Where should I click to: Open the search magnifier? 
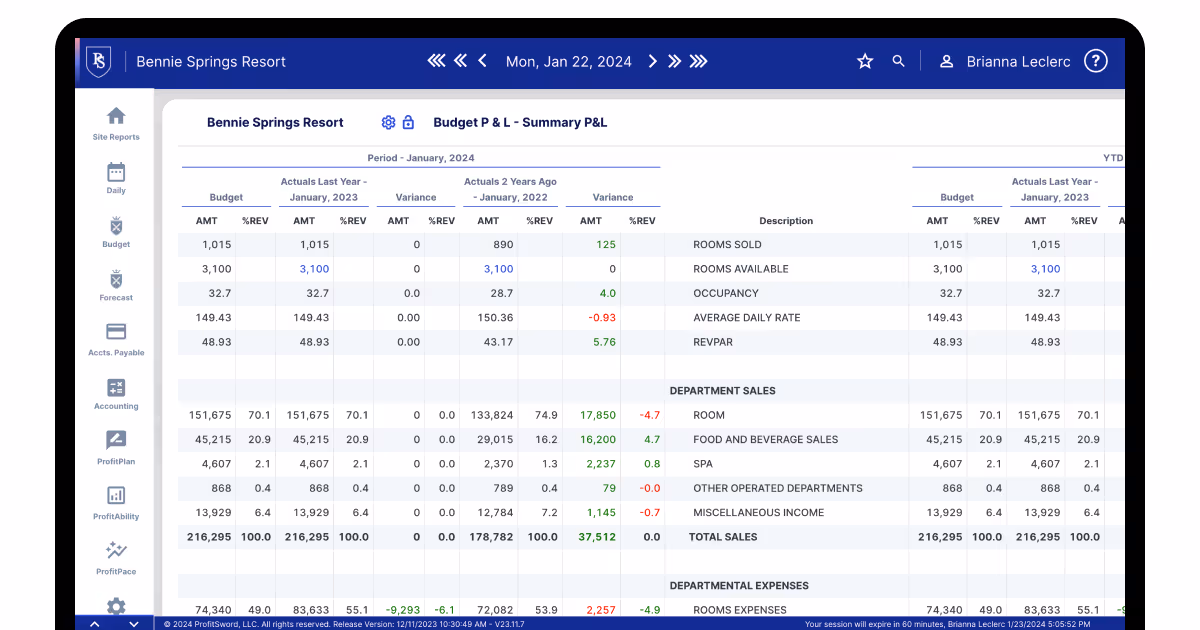click(x=898, y=62)
